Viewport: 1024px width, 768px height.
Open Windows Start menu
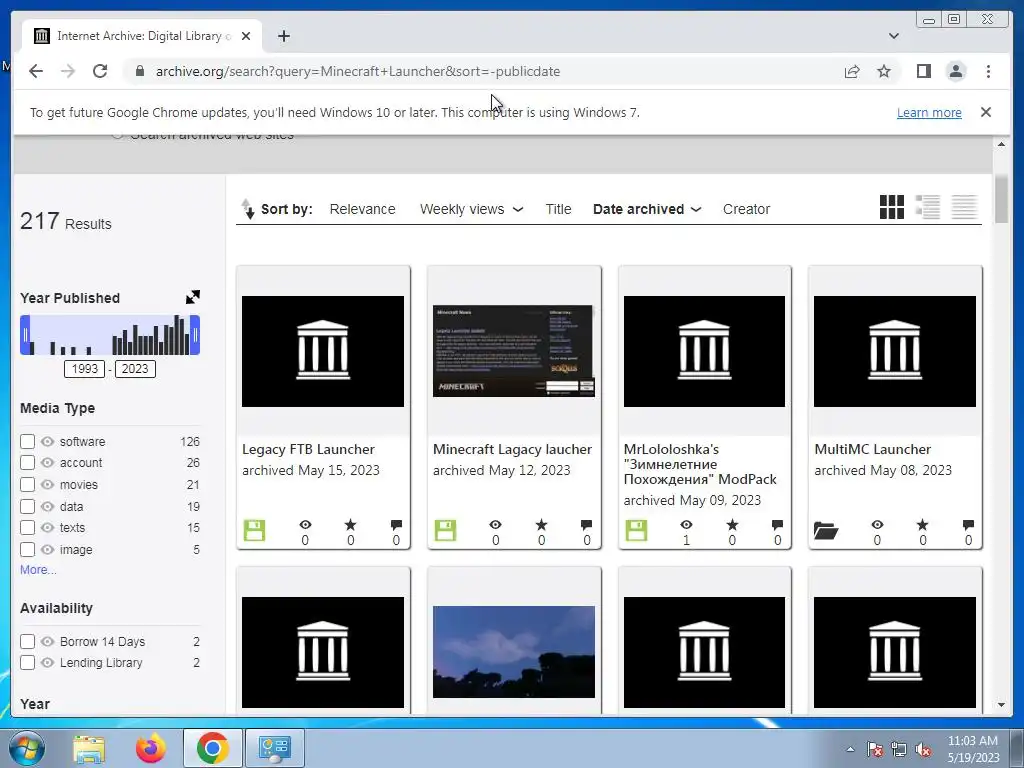pos(26,748)
